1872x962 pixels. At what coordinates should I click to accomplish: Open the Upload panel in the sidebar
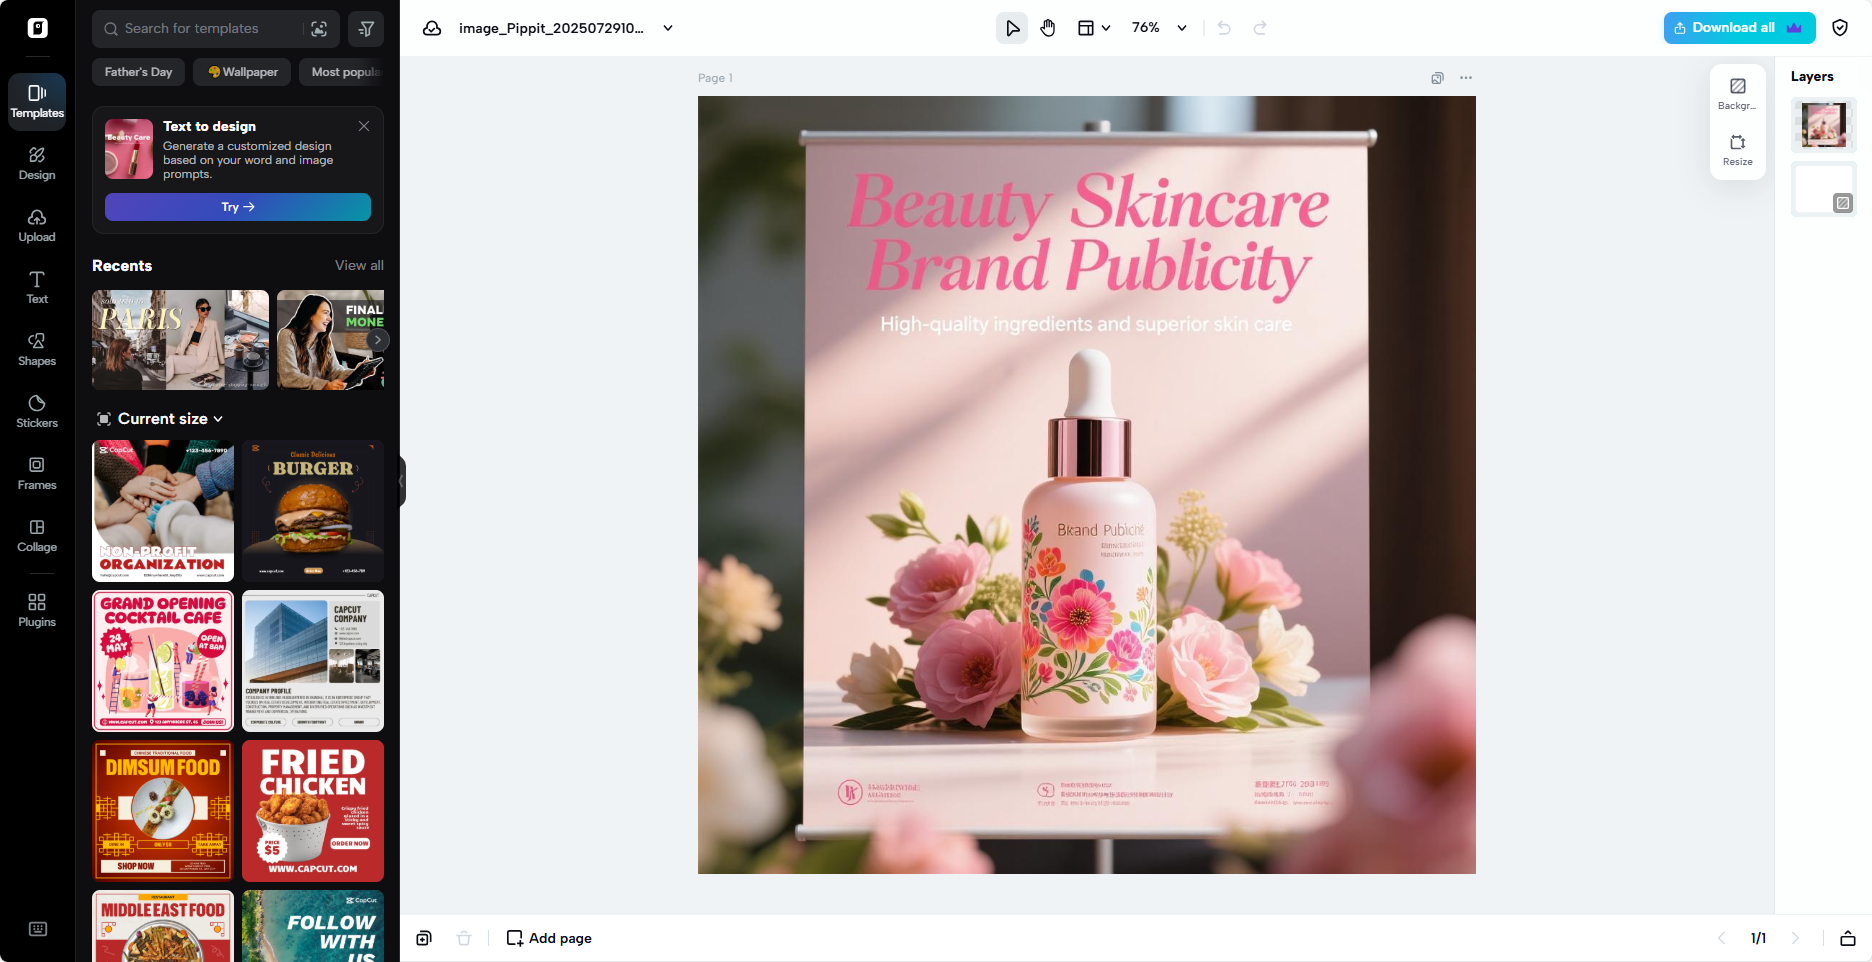coord(37,224)
